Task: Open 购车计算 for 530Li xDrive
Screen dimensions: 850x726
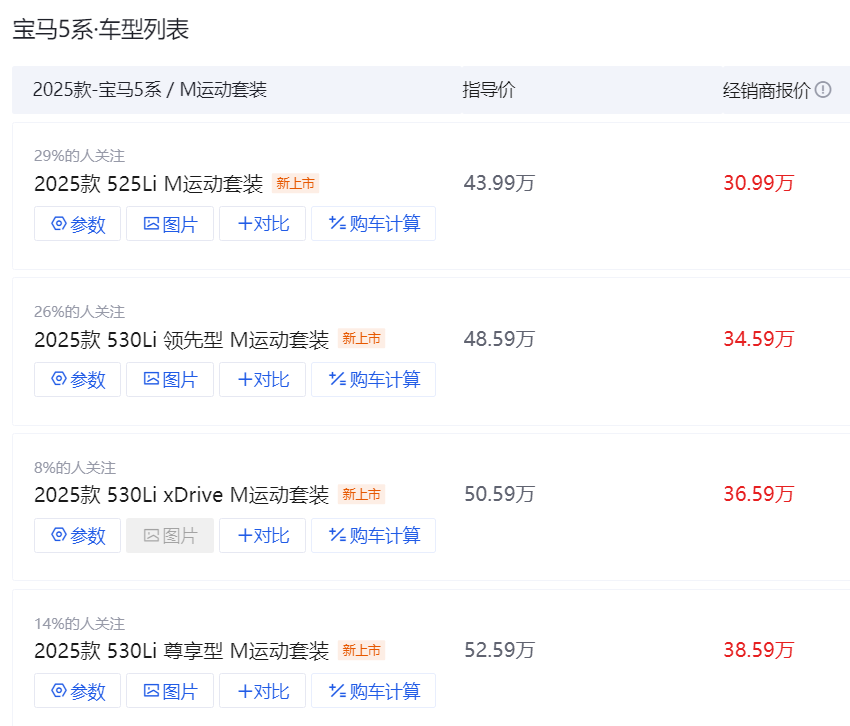Action: (x=374, y=536)
